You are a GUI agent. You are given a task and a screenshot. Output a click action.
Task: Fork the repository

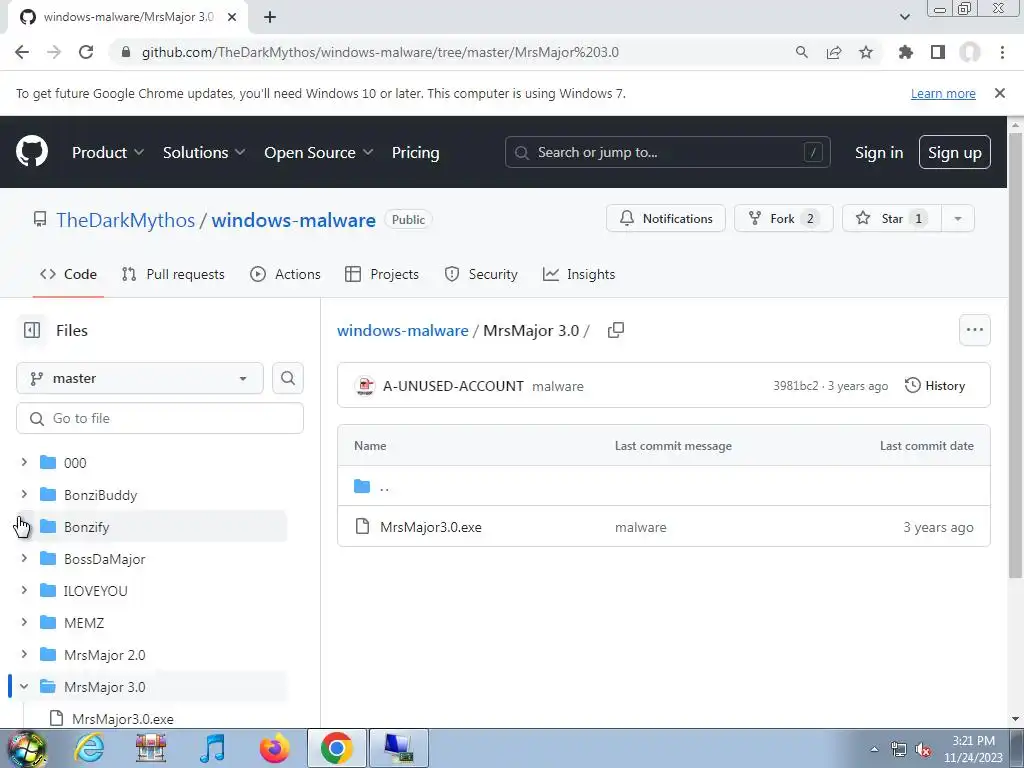click(x=784, y=219)
